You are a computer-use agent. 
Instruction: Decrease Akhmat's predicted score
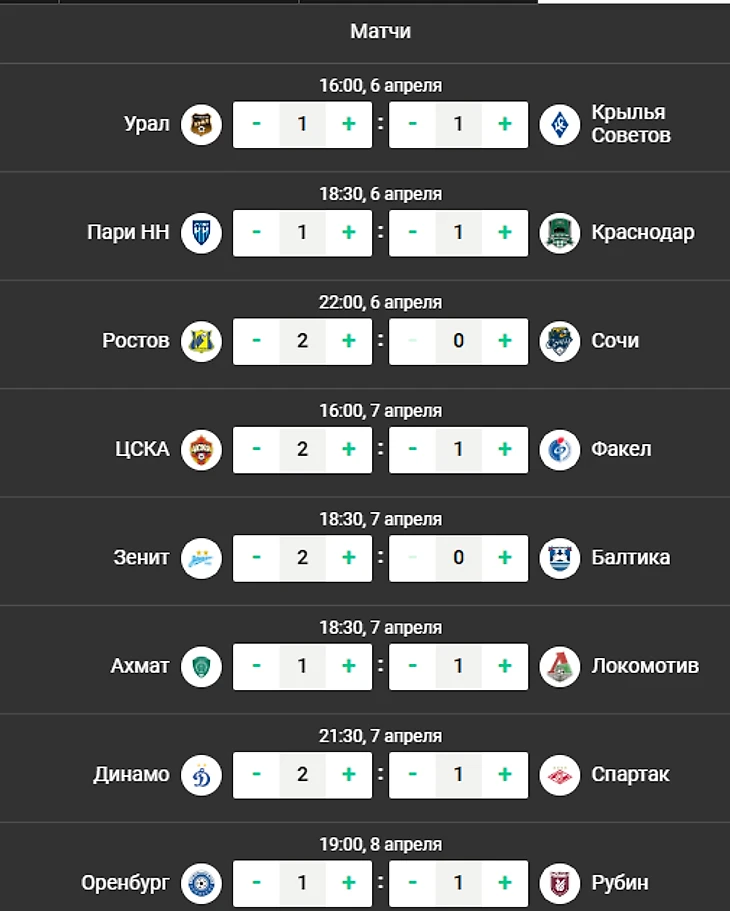(x=257, y=666)
